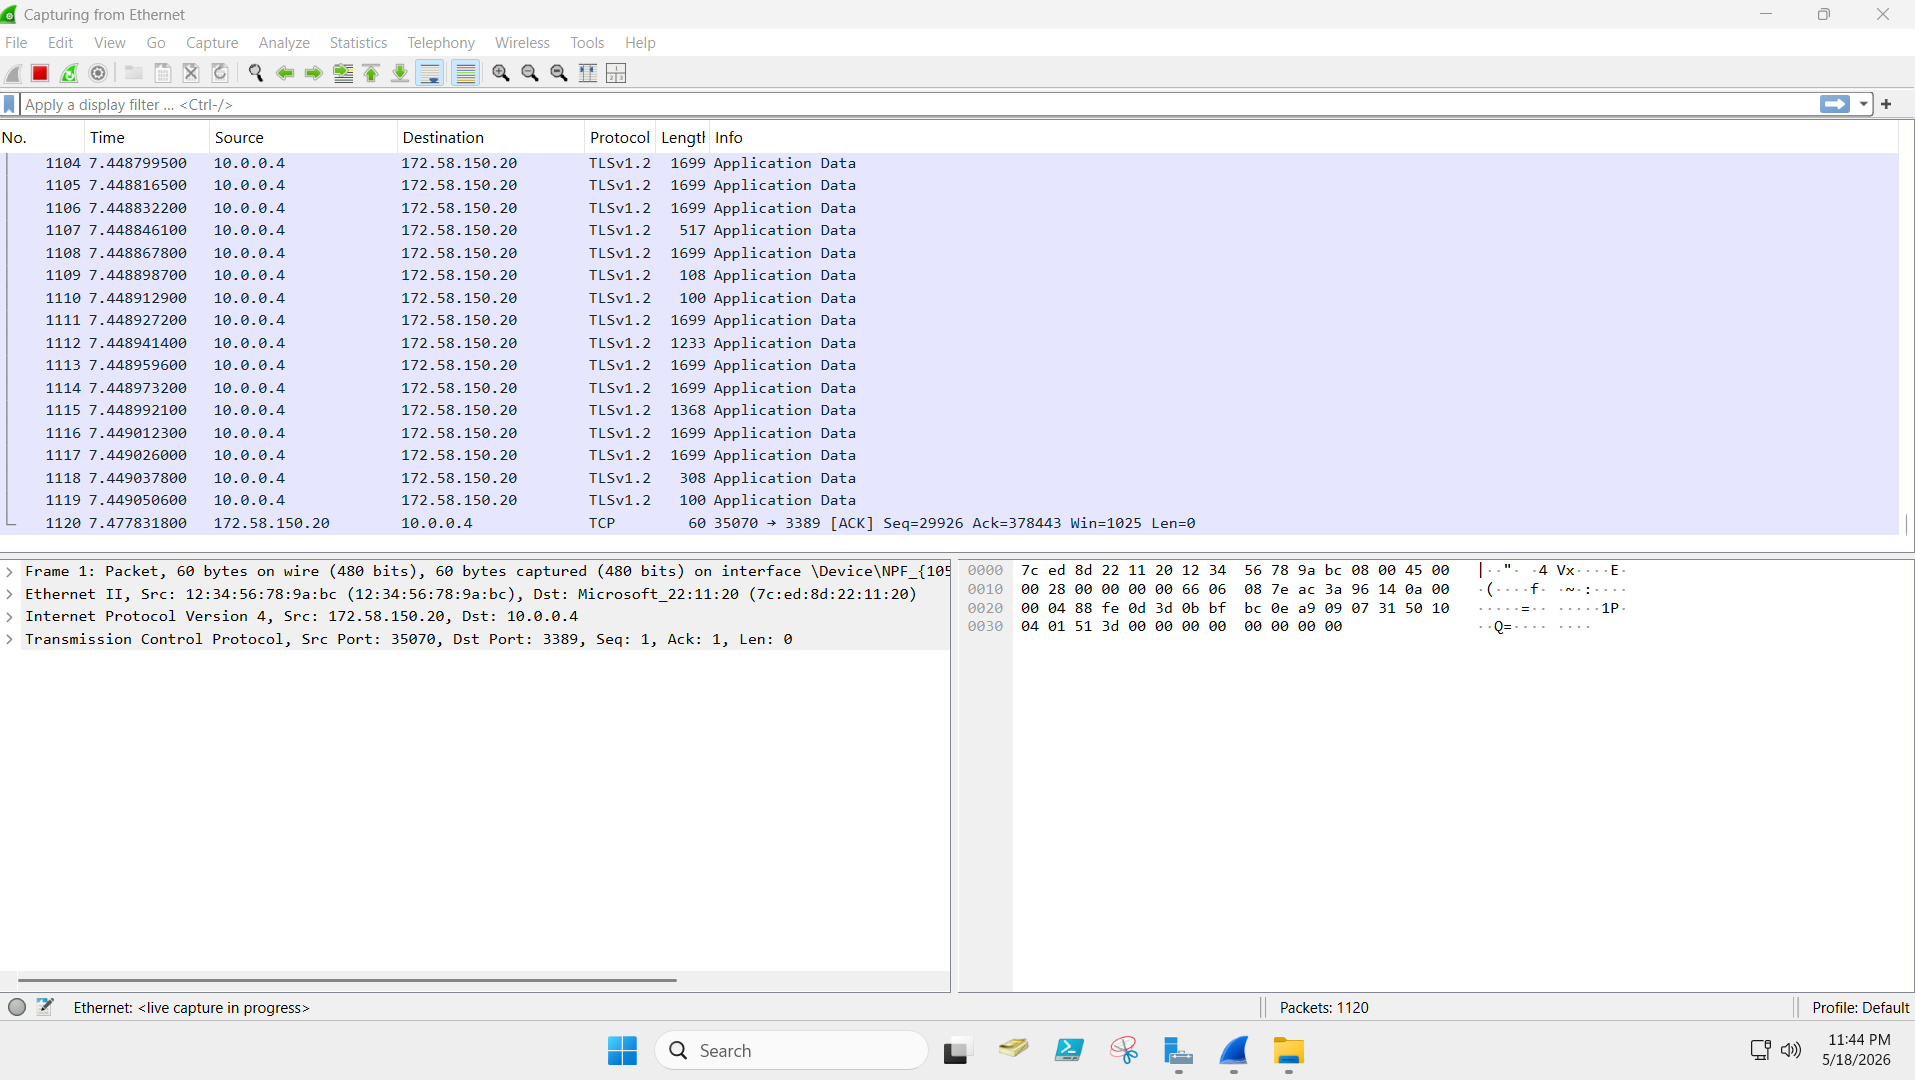Jump to the last packet
This screenshot has width=1915, height=1080.
pyautogui.click(x=400, y=73)
